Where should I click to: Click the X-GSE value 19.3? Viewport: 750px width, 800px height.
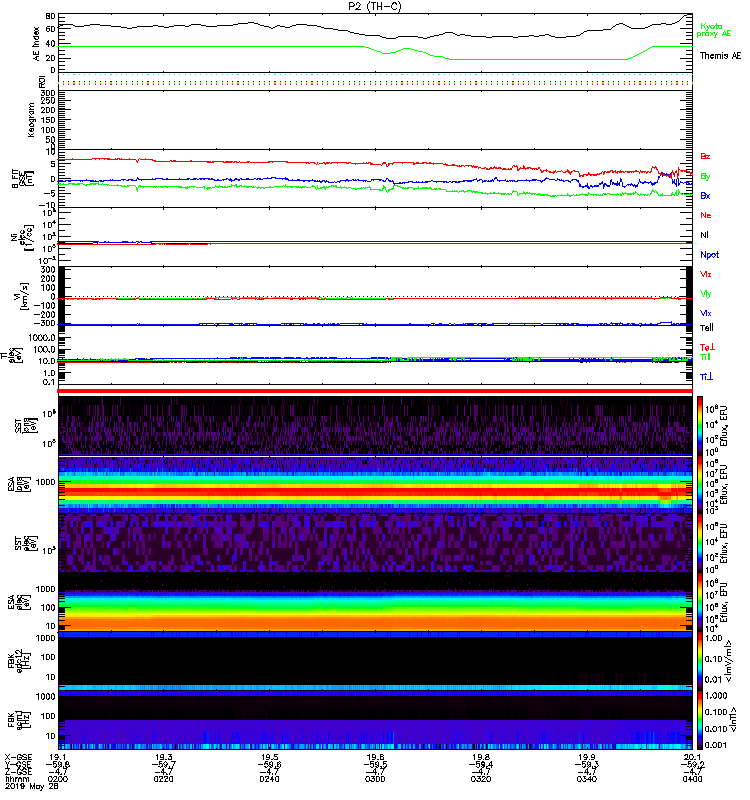click(x=163, y=758)
